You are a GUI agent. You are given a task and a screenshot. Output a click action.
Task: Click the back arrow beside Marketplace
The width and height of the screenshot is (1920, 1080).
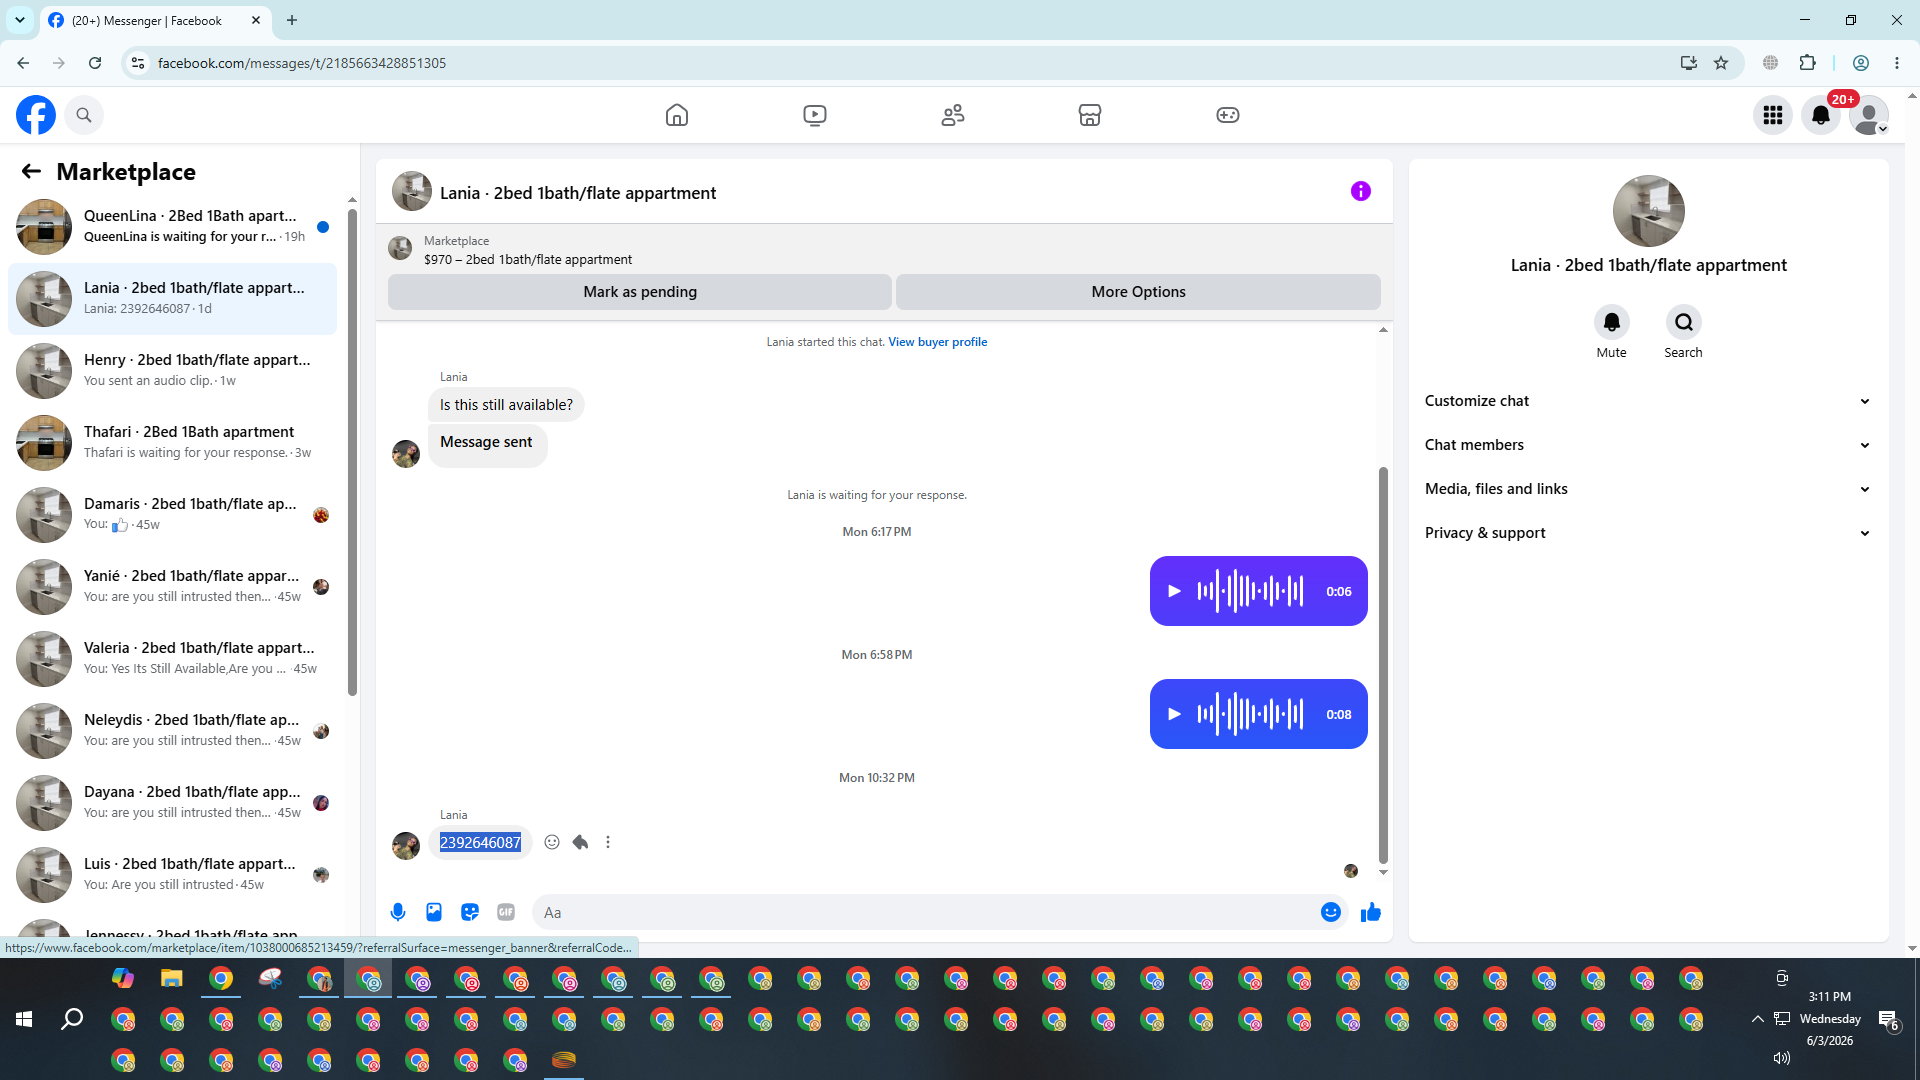(x=31, y=171)
